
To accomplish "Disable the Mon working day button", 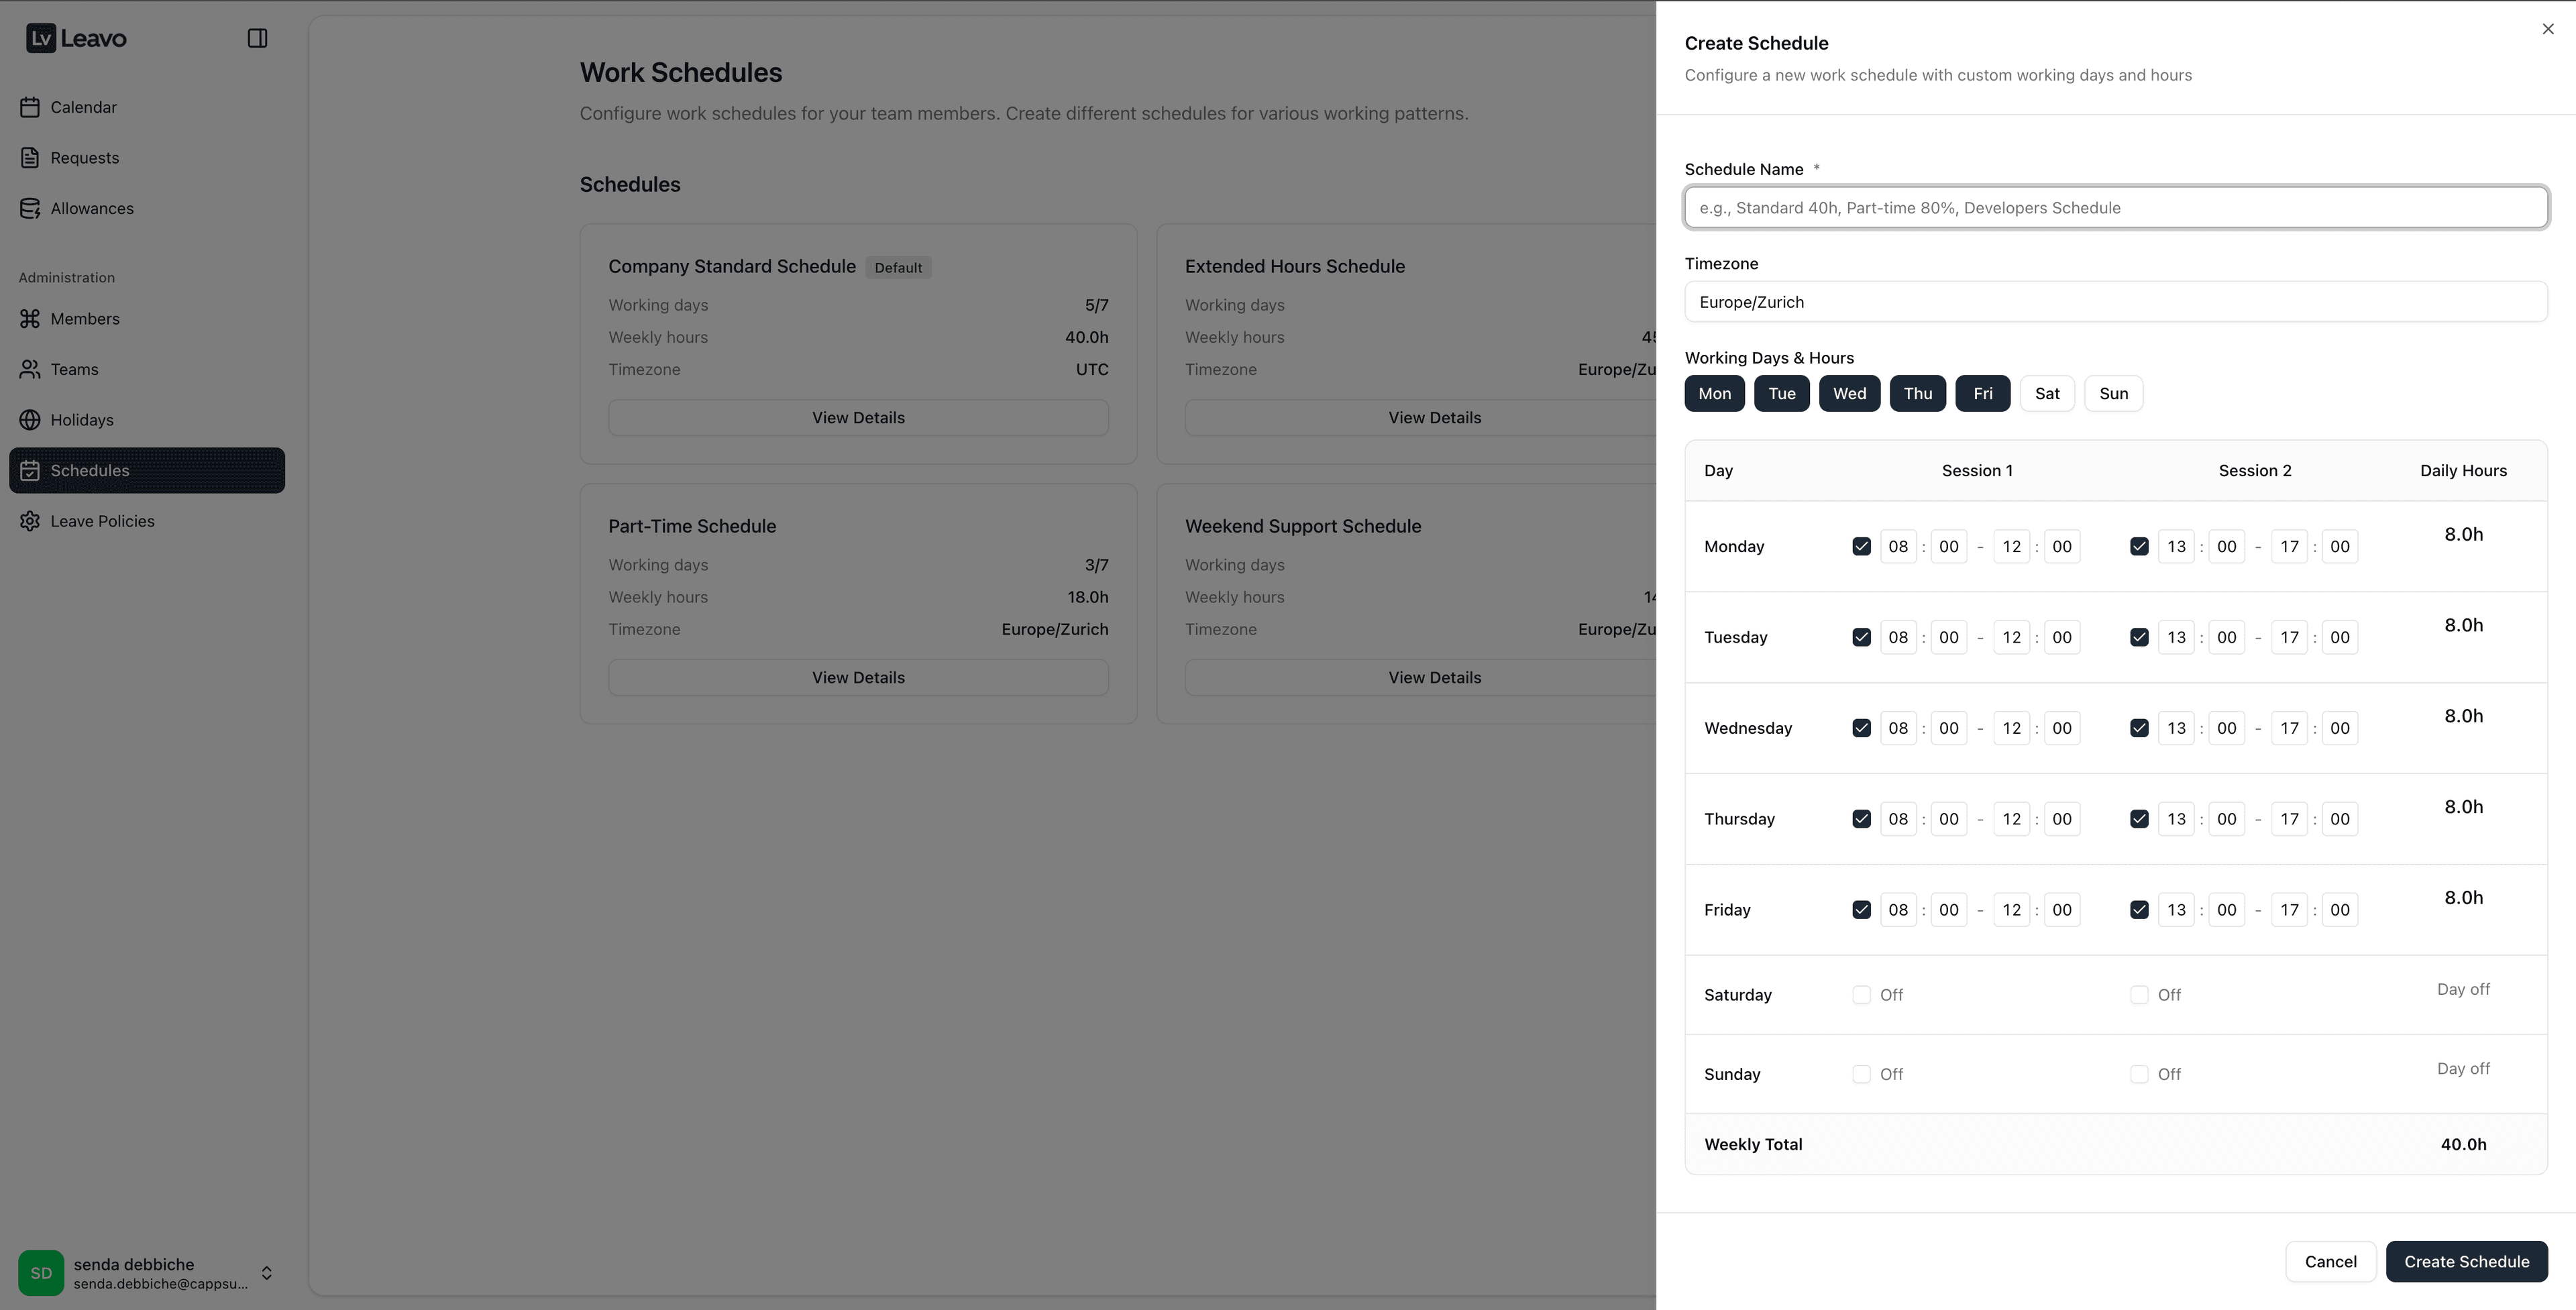I will tap(1714, 393).
